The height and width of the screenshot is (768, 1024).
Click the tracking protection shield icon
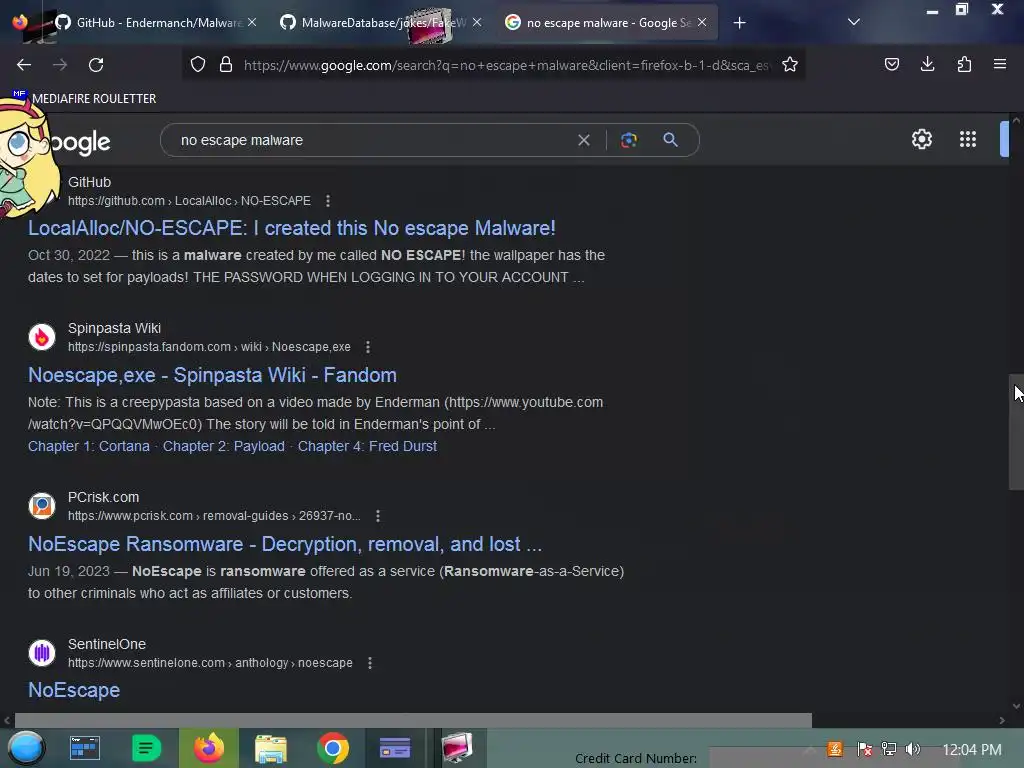tap(198, 64)
